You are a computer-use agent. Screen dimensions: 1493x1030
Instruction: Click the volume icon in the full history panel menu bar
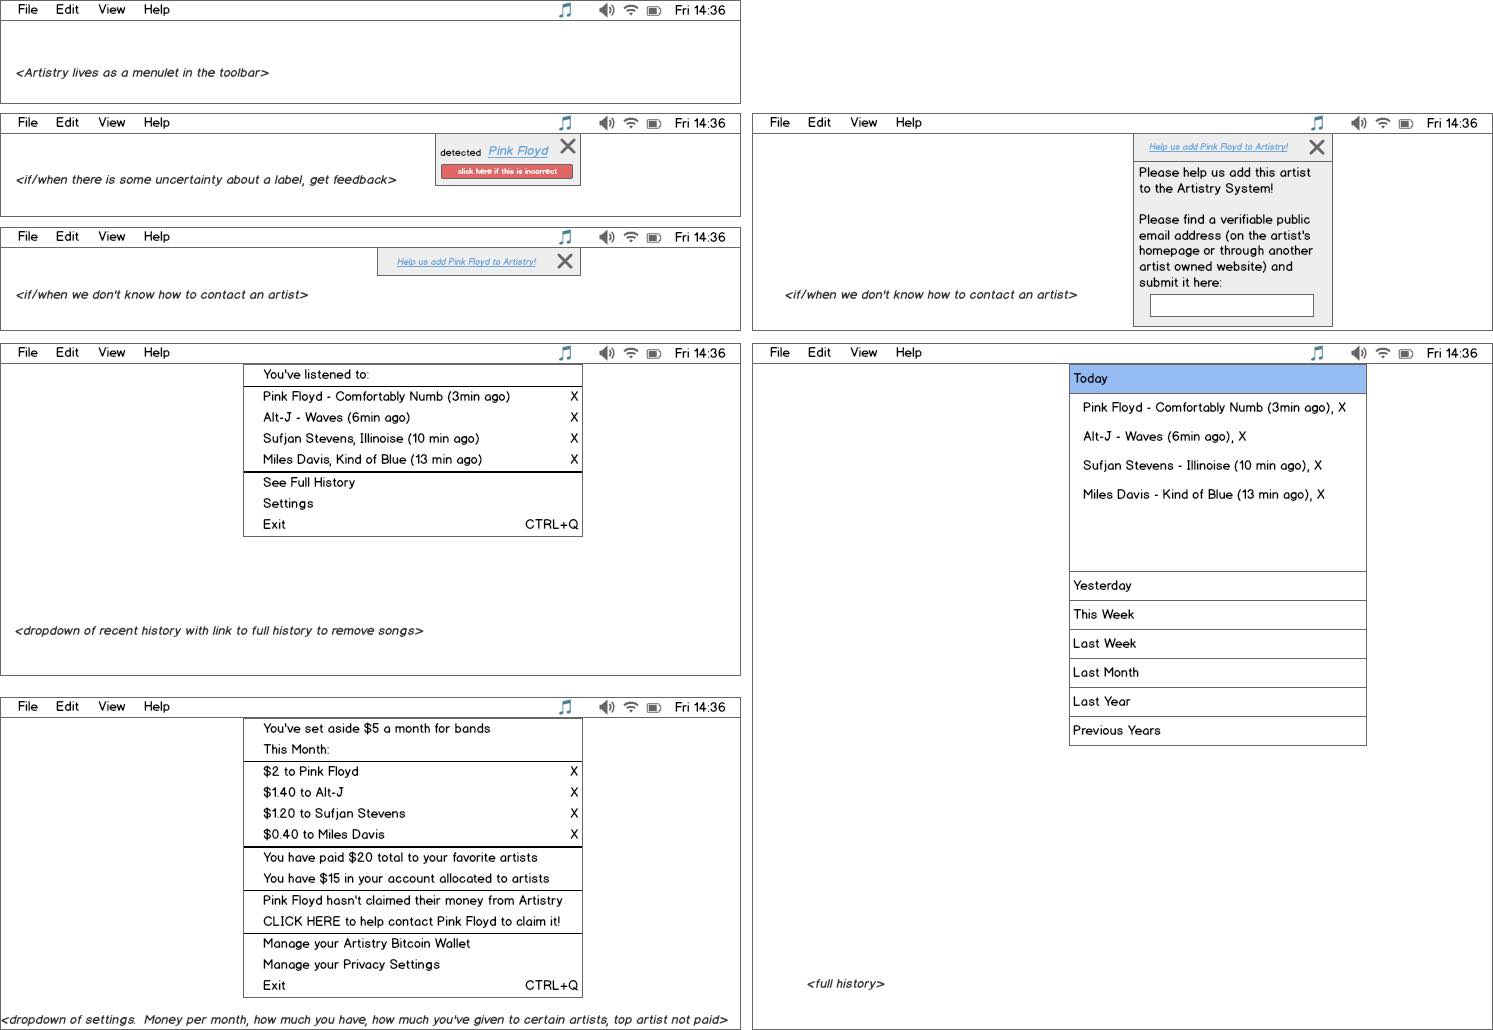(x=1359, y=353)
